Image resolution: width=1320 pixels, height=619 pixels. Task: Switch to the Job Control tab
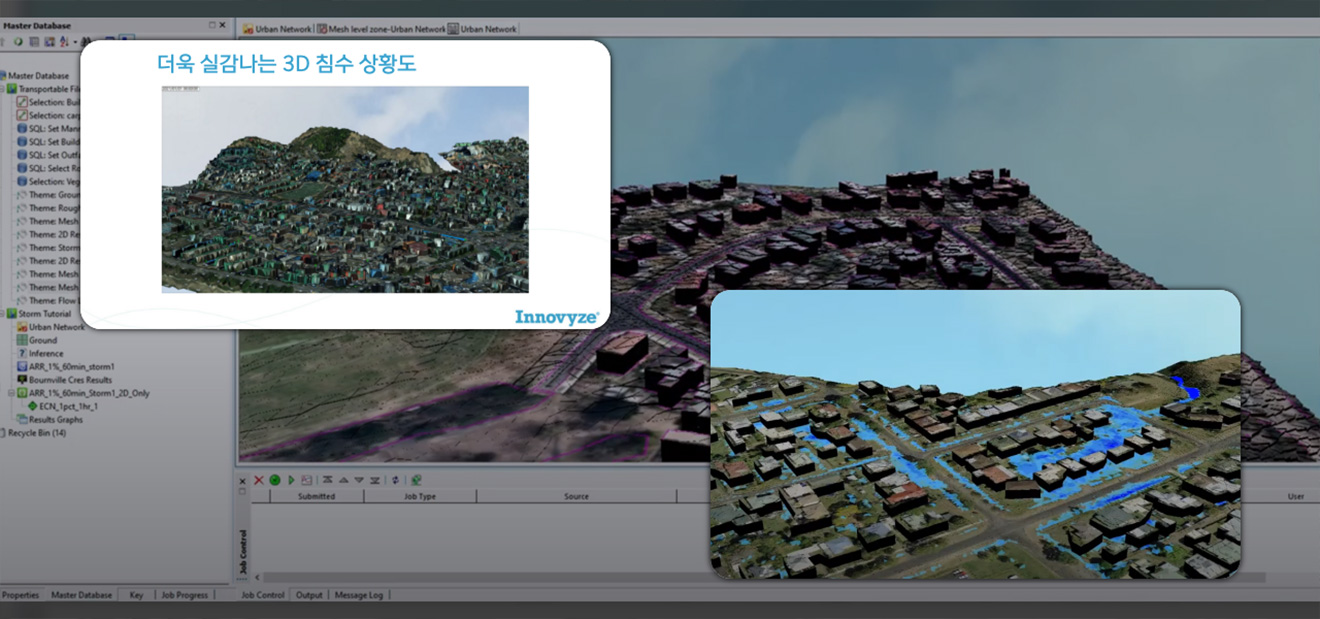tap(263, 595)
